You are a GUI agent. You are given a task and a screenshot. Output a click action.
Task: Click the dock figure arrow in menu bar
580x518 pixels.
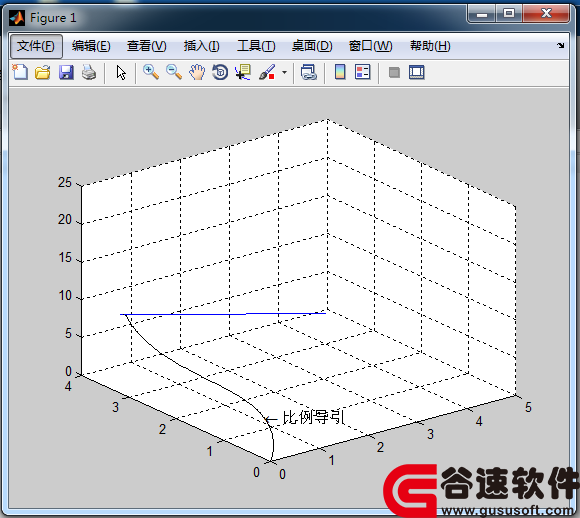pyautogui.click(x=561, y=46)
